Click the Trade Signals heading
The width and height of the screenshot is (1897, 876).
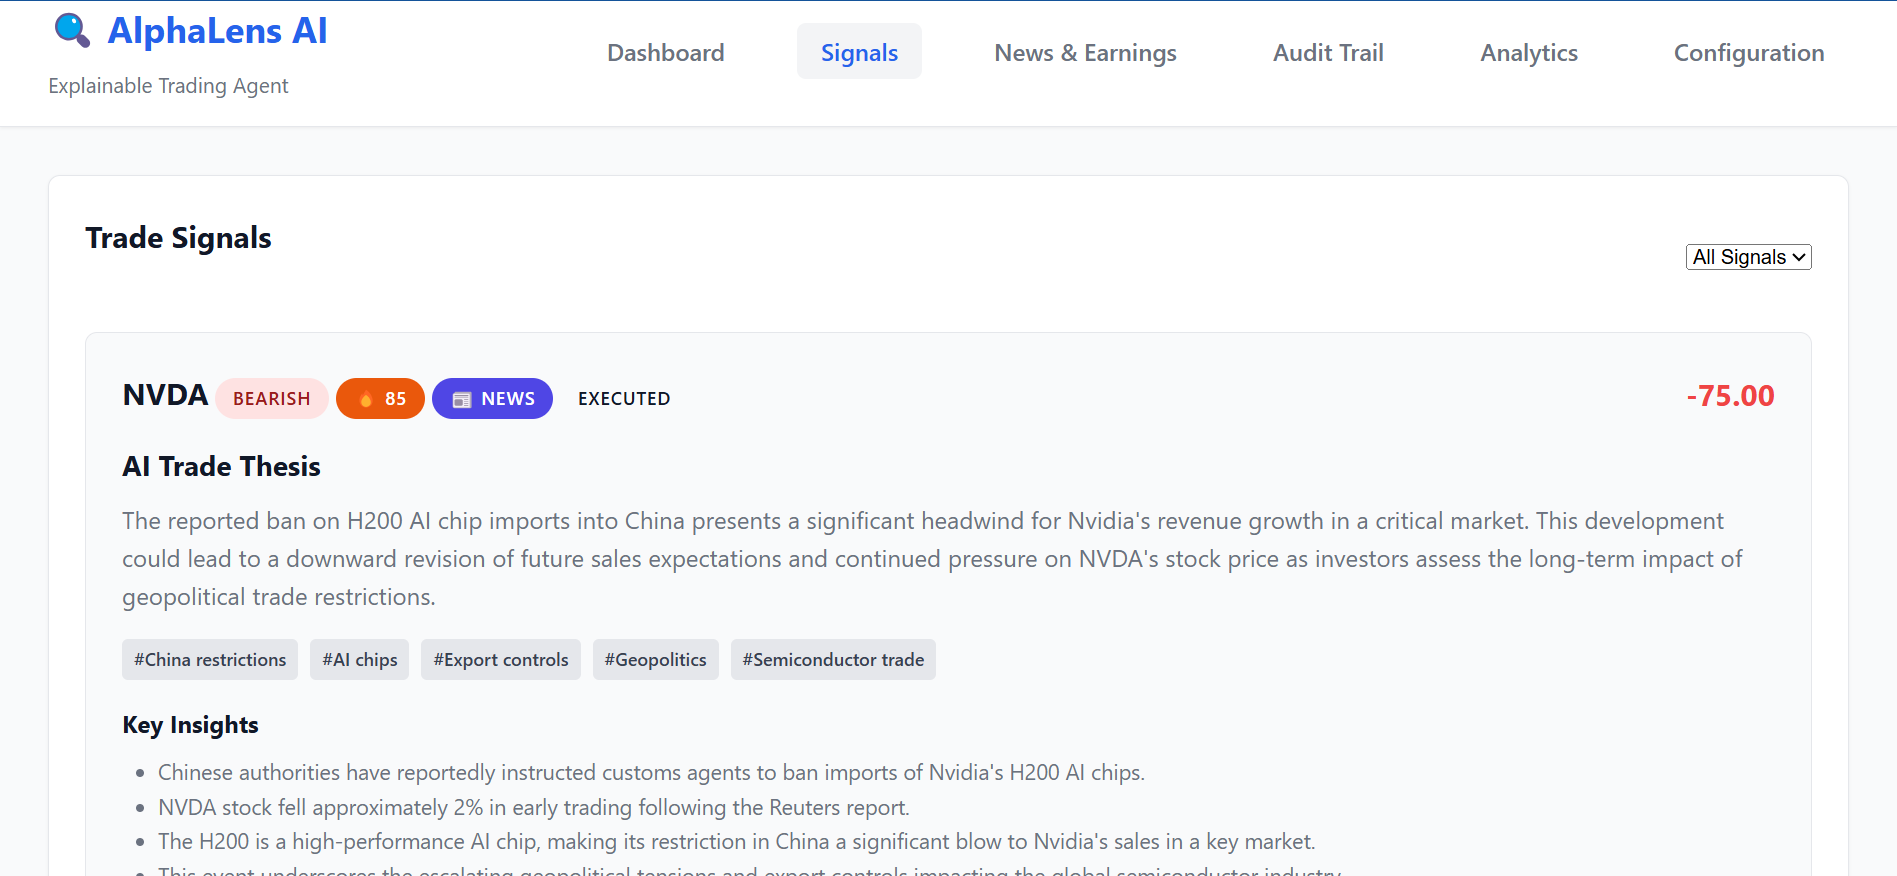(178, 238)
